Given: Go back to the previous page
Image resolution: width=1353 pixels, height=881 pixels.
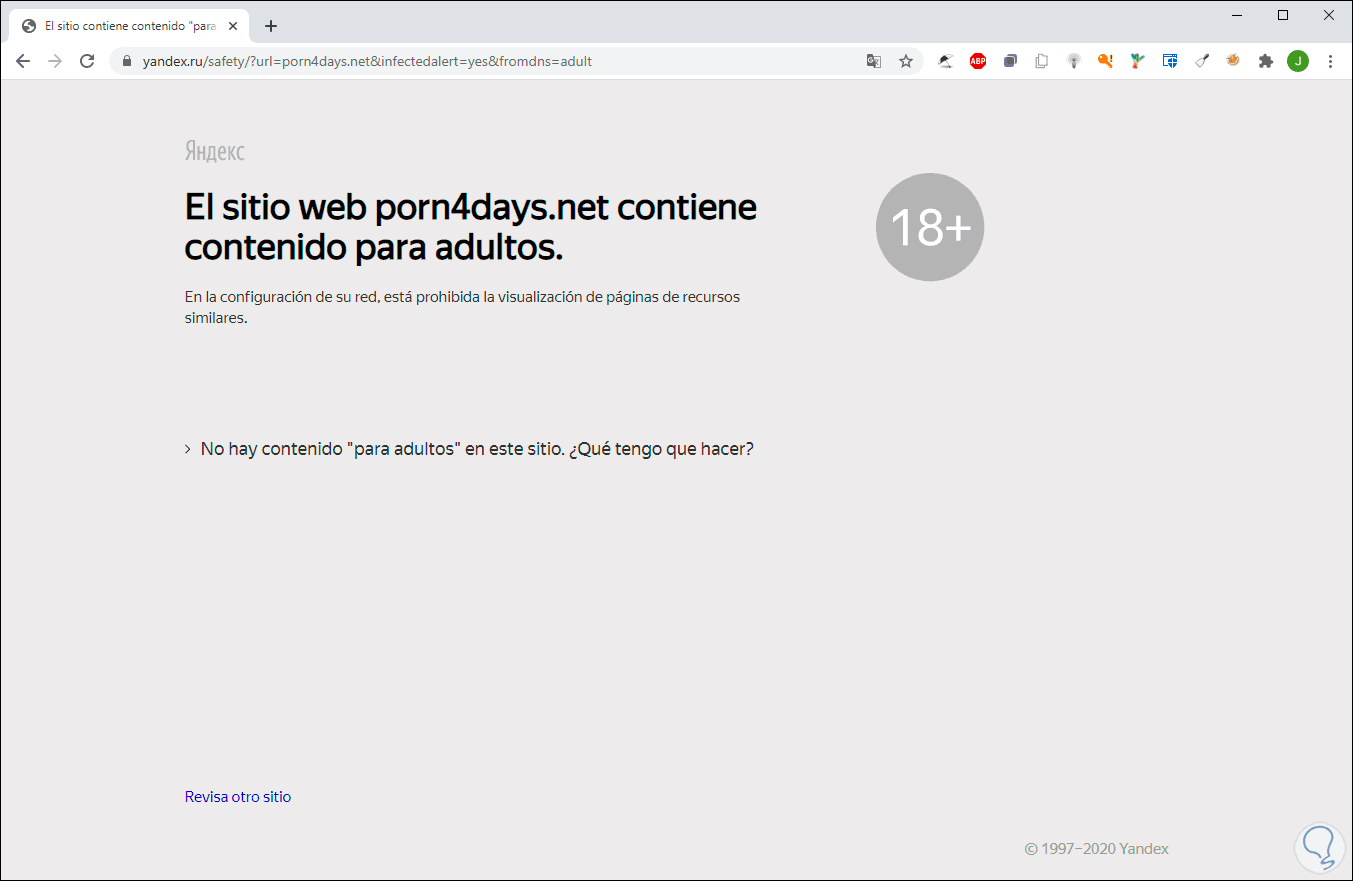Looking at the screenshot, I should click(x=23, y=61).
